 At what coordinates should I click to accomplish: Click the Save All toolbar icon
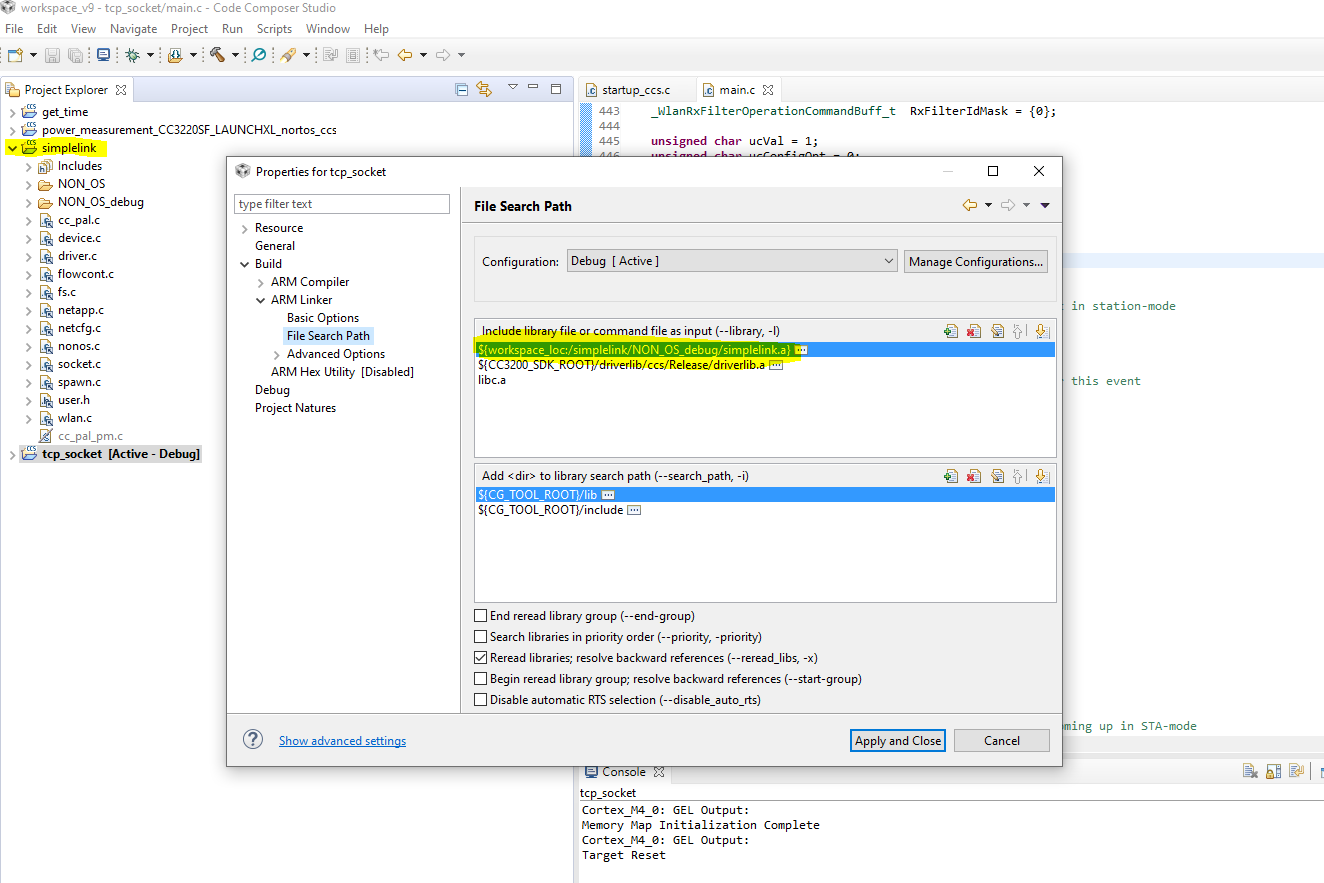(75, 55)
